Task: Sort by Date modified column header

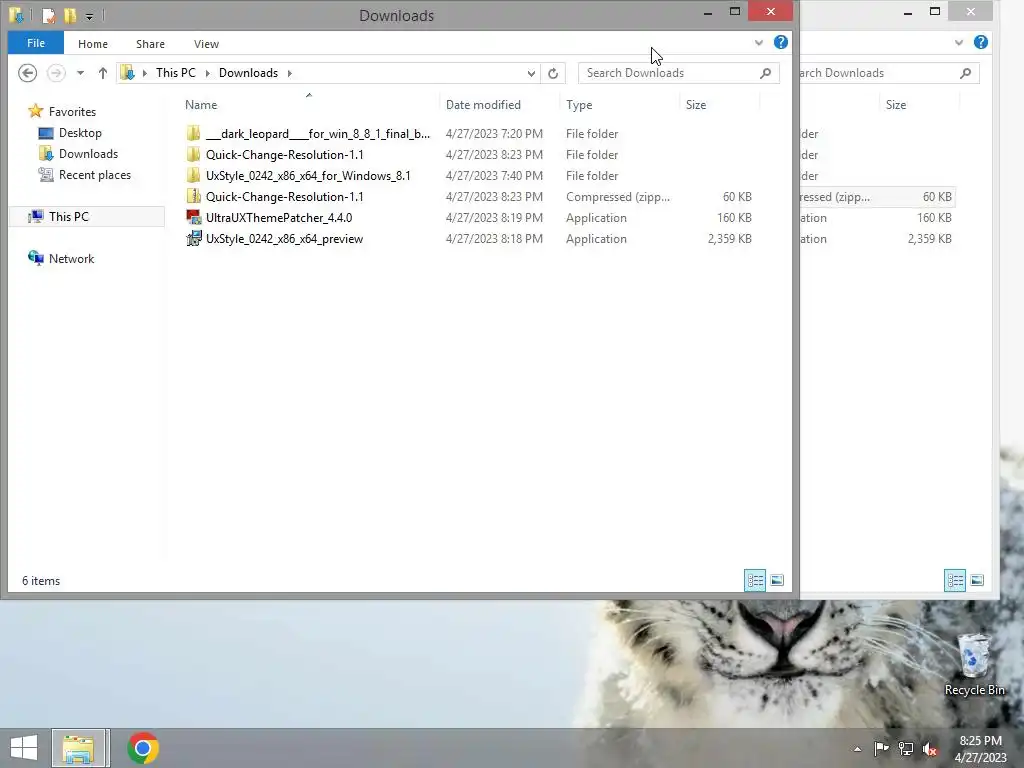Action: coord(483,104)
